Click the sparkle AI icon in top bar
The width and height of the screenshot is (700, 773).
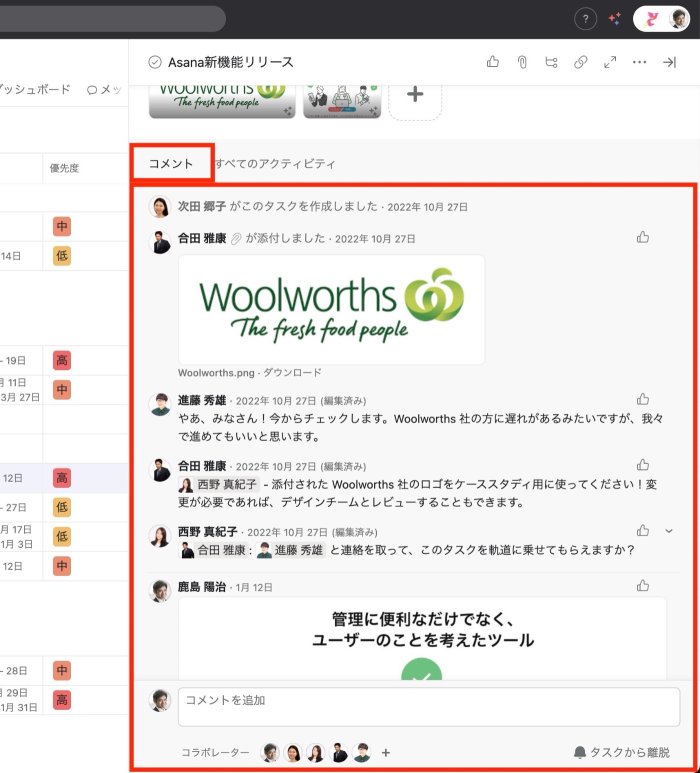pos(615,19)
